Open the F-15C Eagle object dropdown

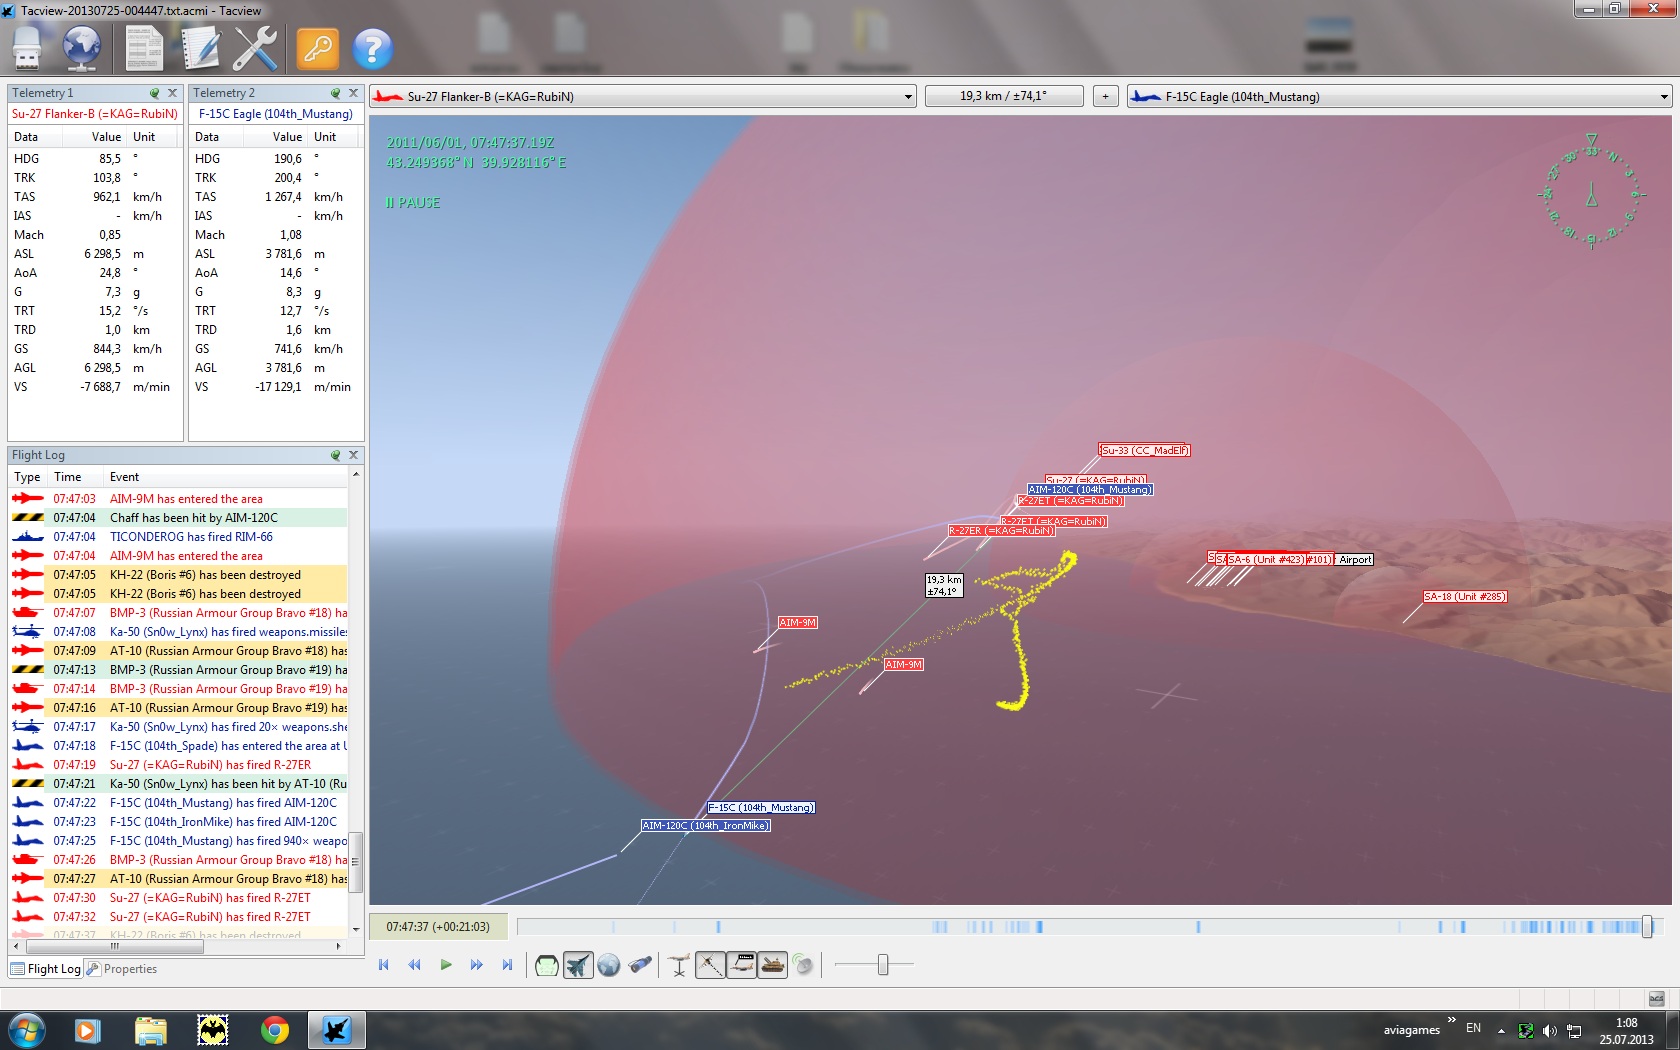coord(1399,97)
